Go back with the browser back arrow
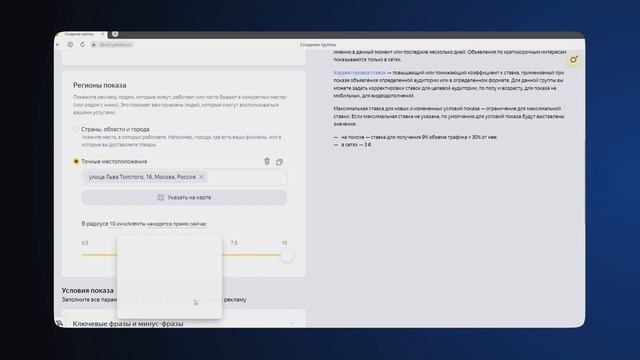Viewport: 640px width, 360px height. (58, 44)
